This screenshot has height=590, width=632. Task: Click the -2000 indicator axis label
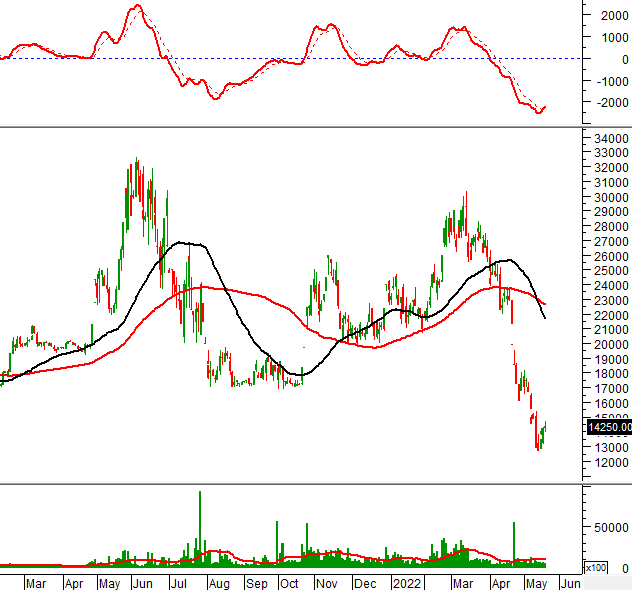tap(607, 102)
